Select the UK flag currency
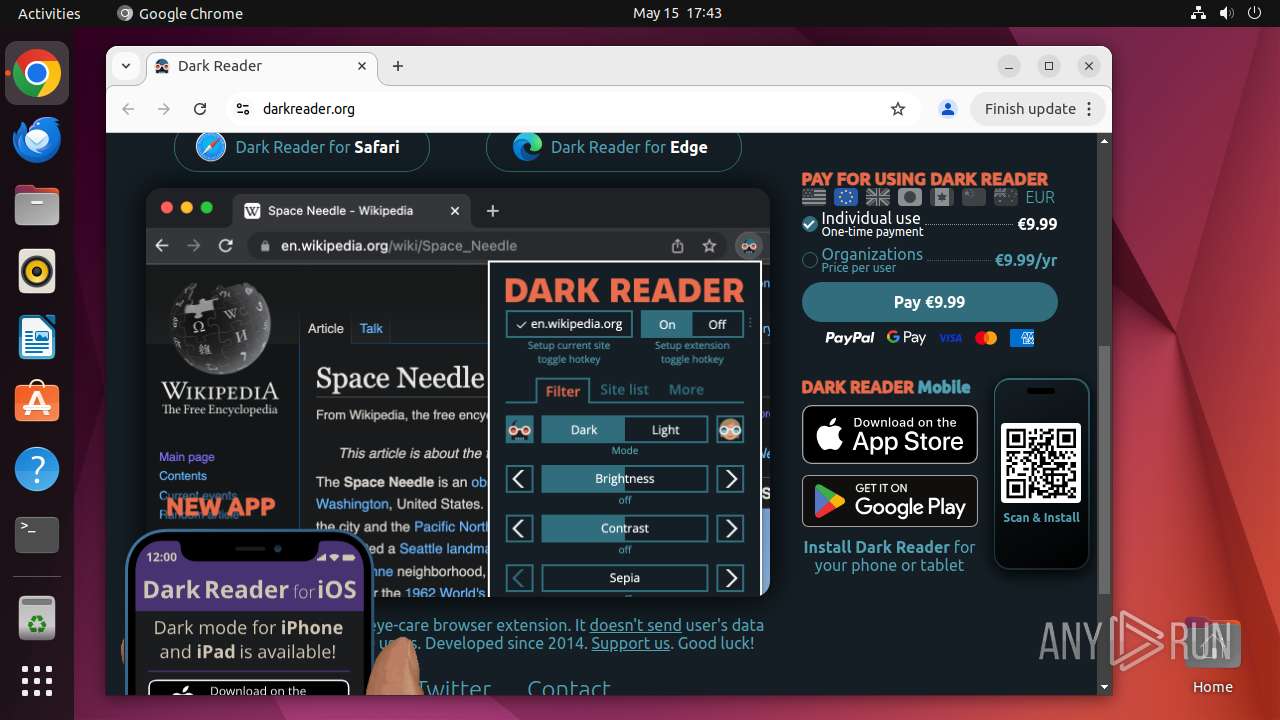The image size is (1280, 720). 878,197
